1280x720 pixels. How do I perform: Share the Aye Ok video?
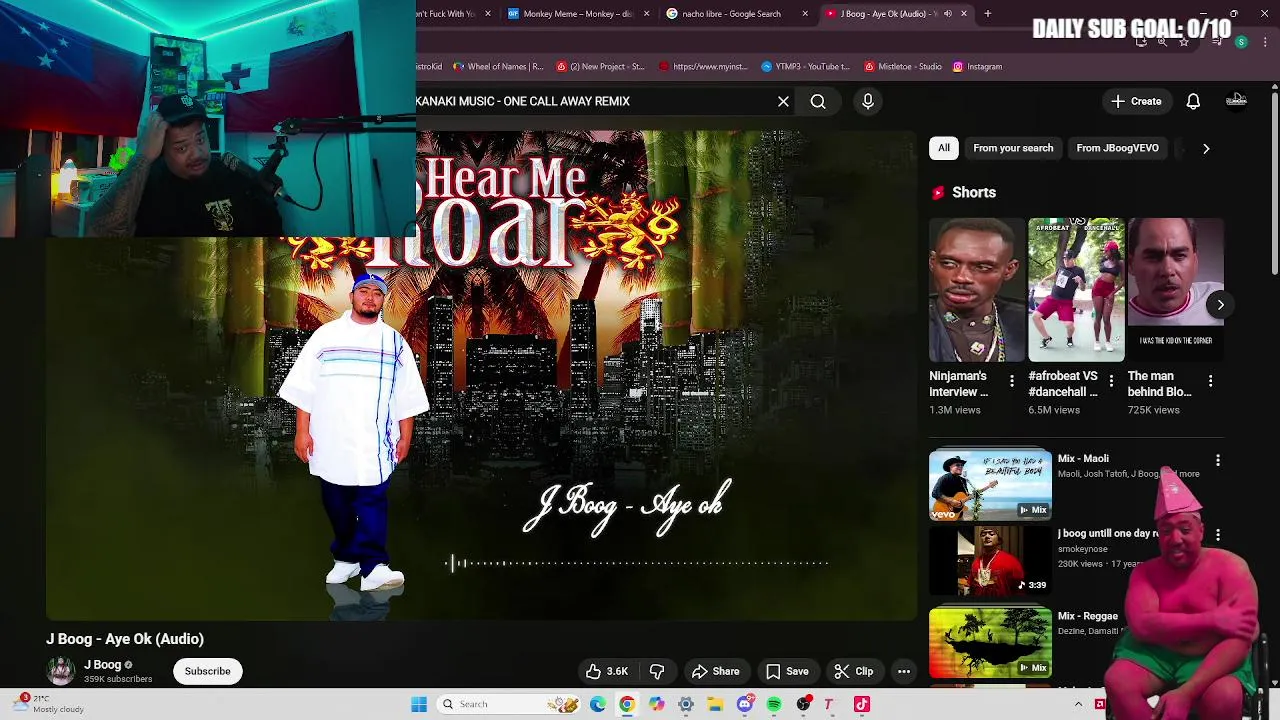(x=716, y=671)
